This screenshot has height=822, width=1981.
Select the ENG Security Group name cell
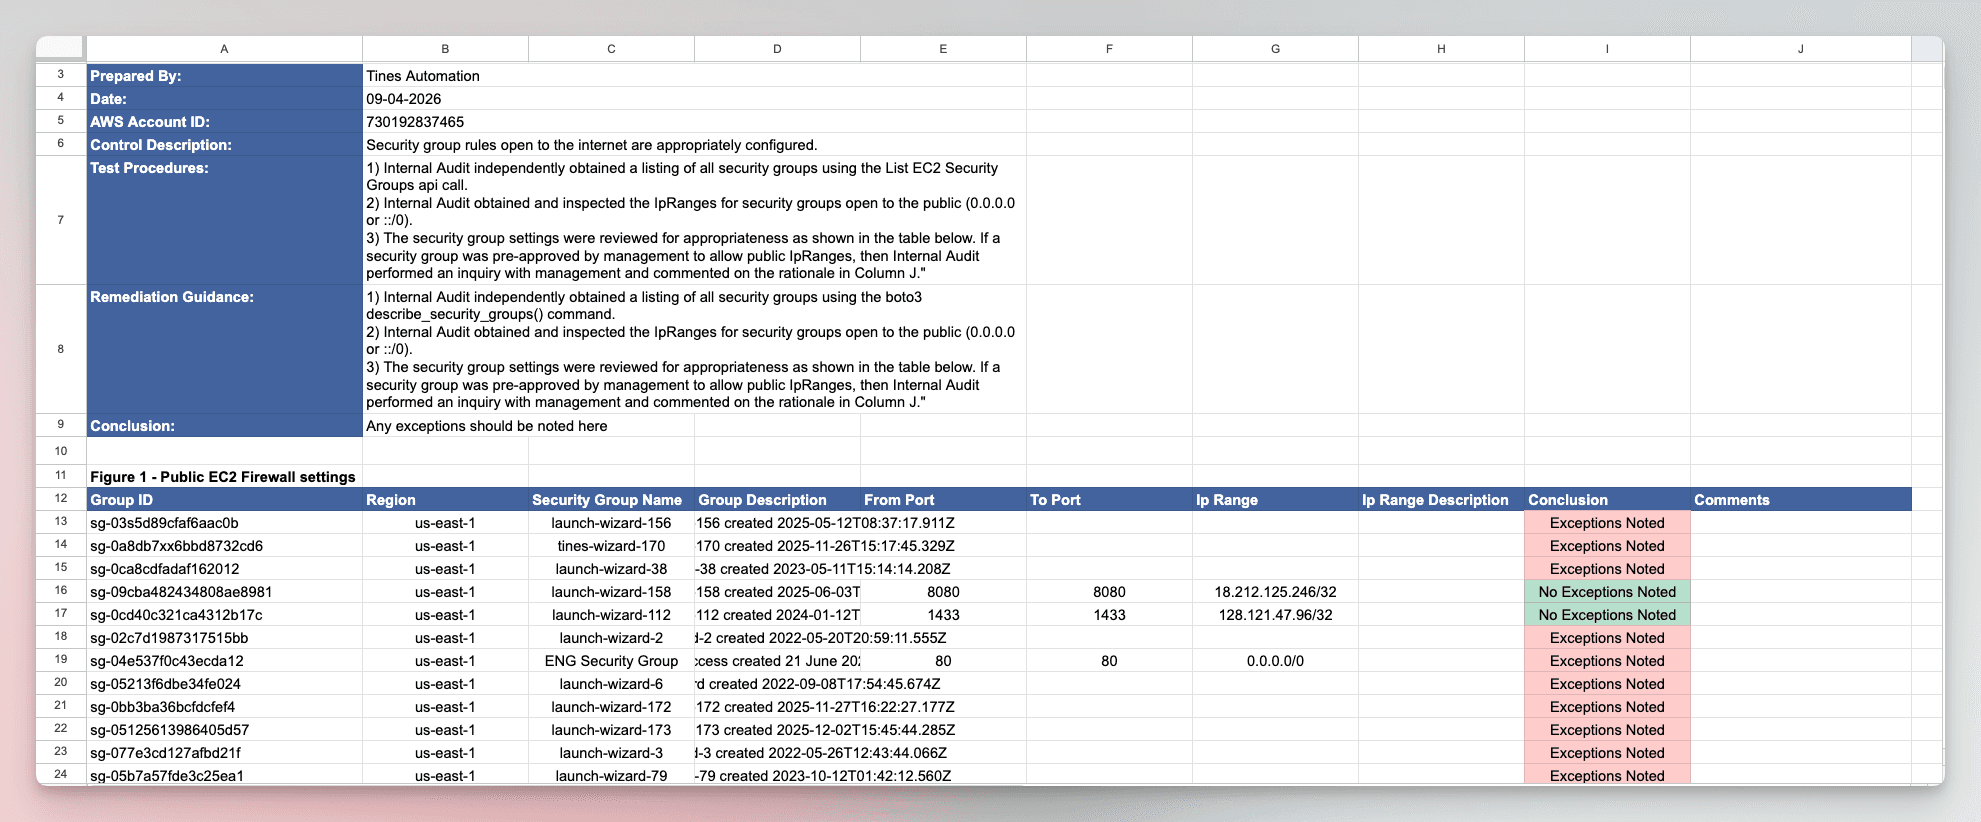tap(611, 660)
